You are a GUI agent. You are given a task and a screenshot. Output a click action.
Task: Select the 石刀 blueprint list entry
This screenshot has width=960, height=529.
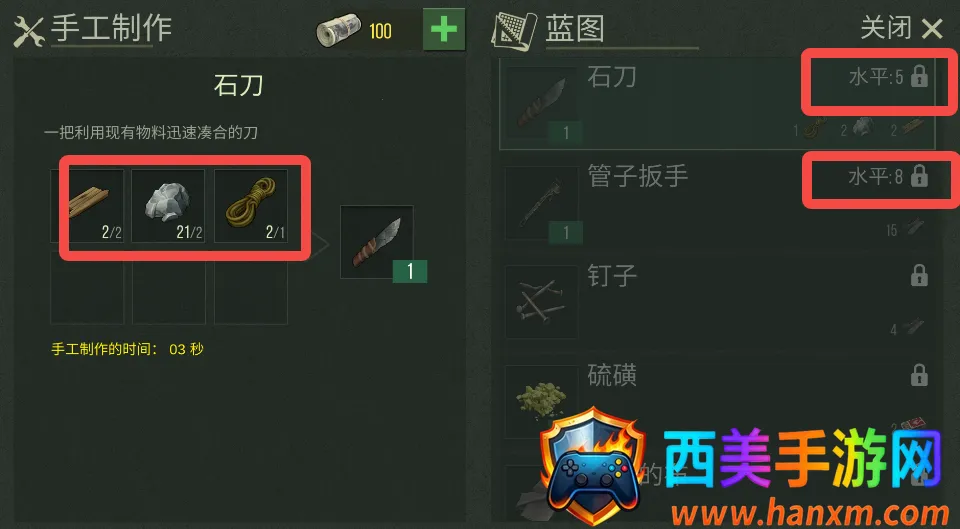pos(718,104)
